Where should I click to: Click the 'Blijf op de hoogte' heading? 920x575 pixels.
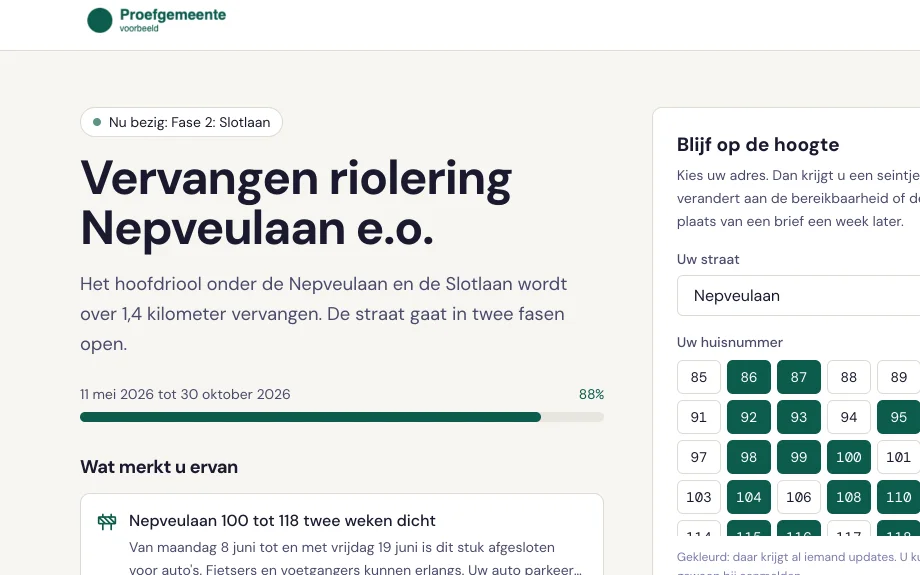[x=758, y=145]
